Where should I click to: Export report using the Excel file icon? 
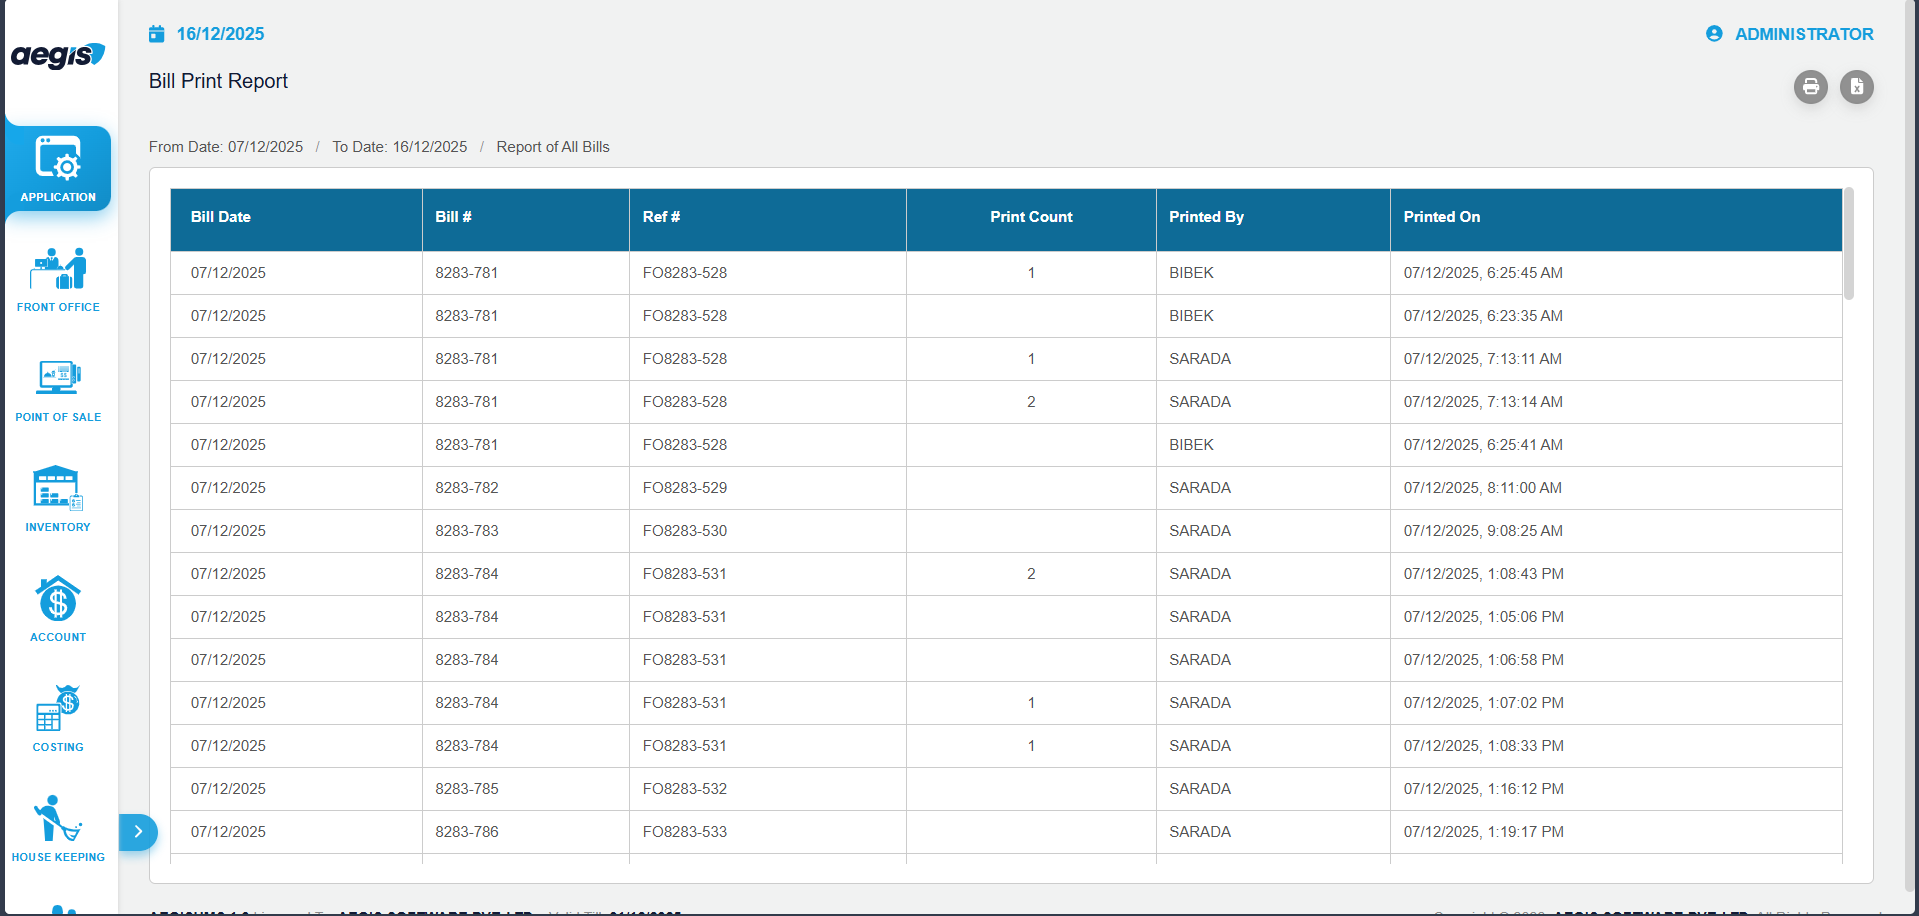click(x=1856, y=87)
